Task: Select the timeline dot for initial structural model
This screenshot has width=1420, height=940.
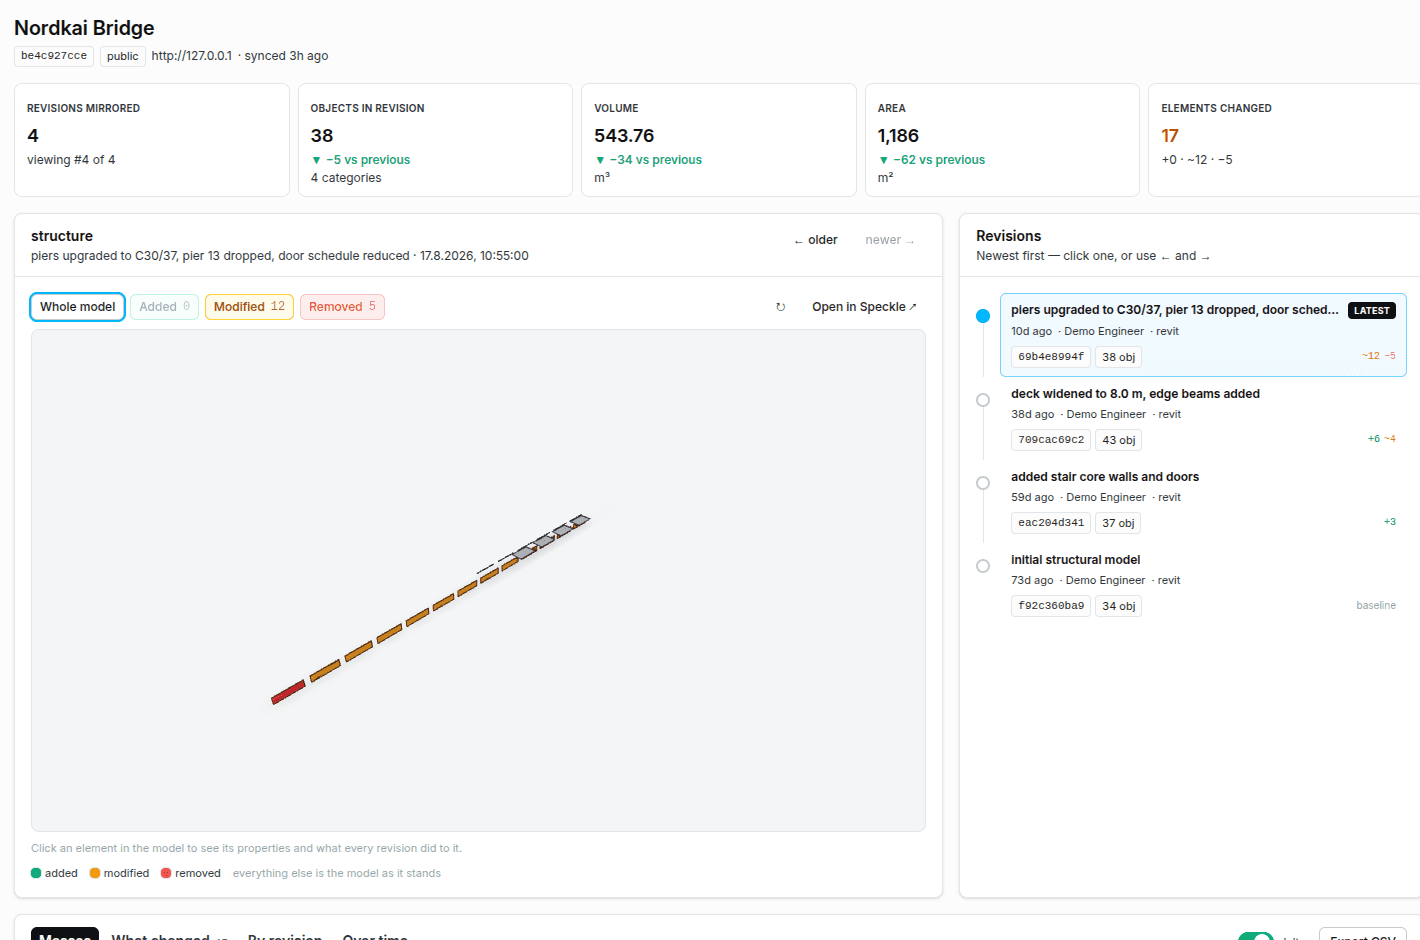Action: pos(983,566)
